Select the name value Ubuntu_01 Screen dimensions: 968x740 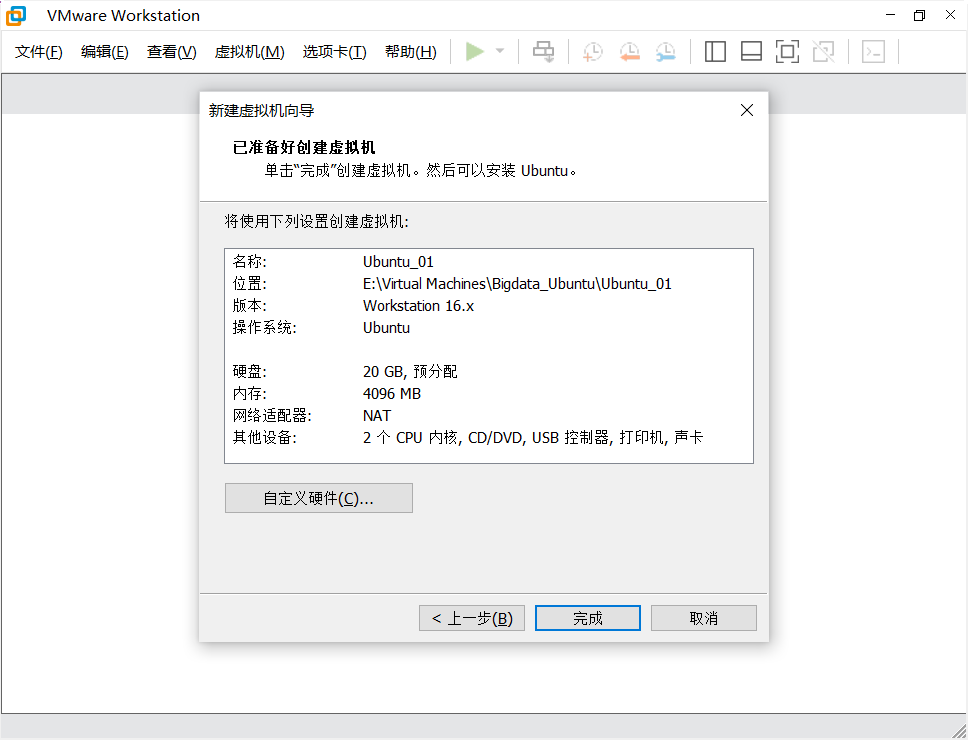398,262
